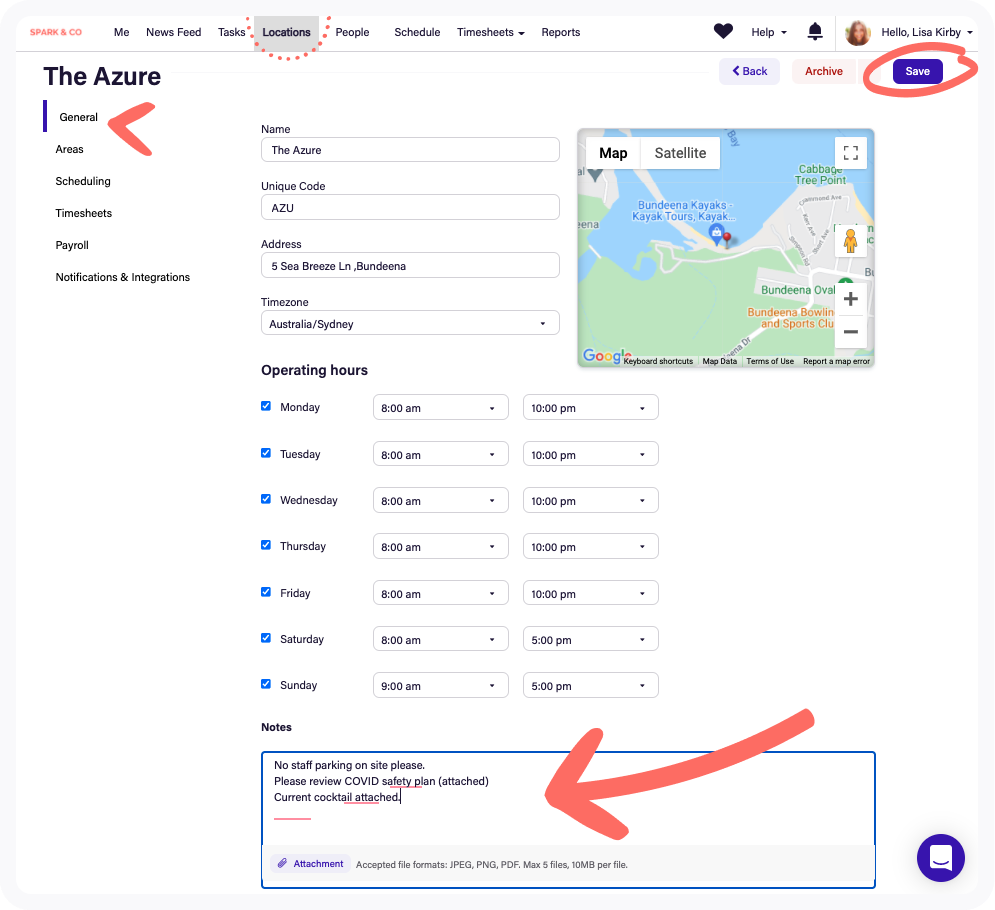This screenshot has height=910, width=995.
Task: Switch to the Payroll section
Action: click(72, 245)
